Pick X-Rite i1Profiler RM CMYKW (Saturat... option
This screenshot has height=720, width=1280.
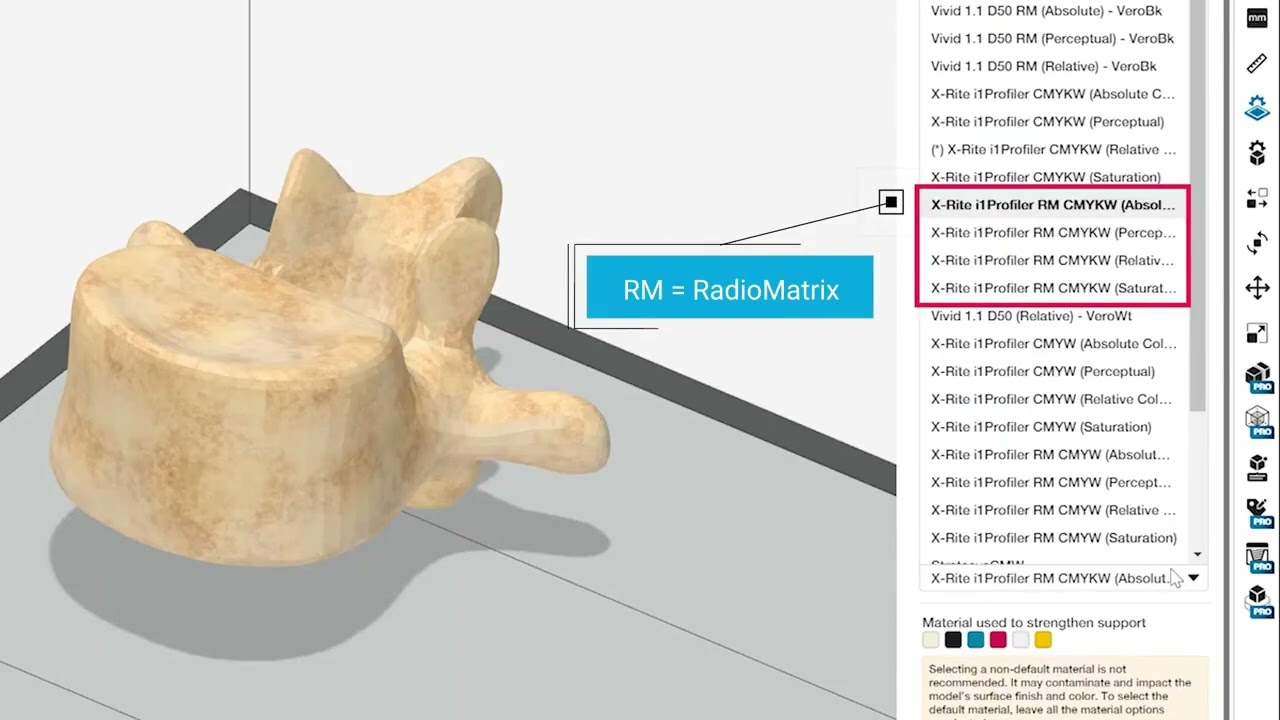pyautogui.click(x=1053, y=288)
